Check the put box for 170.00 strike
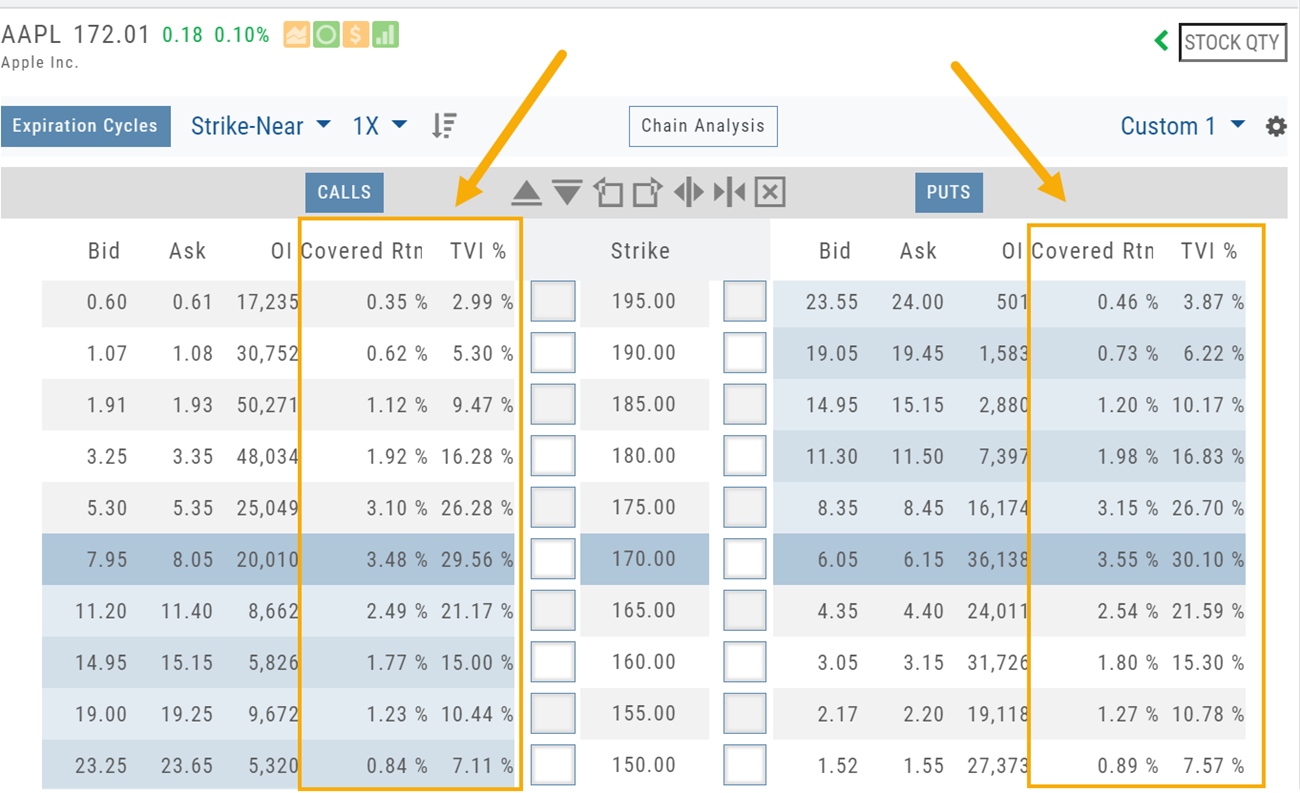1300x793 pixels. (744, 559)
